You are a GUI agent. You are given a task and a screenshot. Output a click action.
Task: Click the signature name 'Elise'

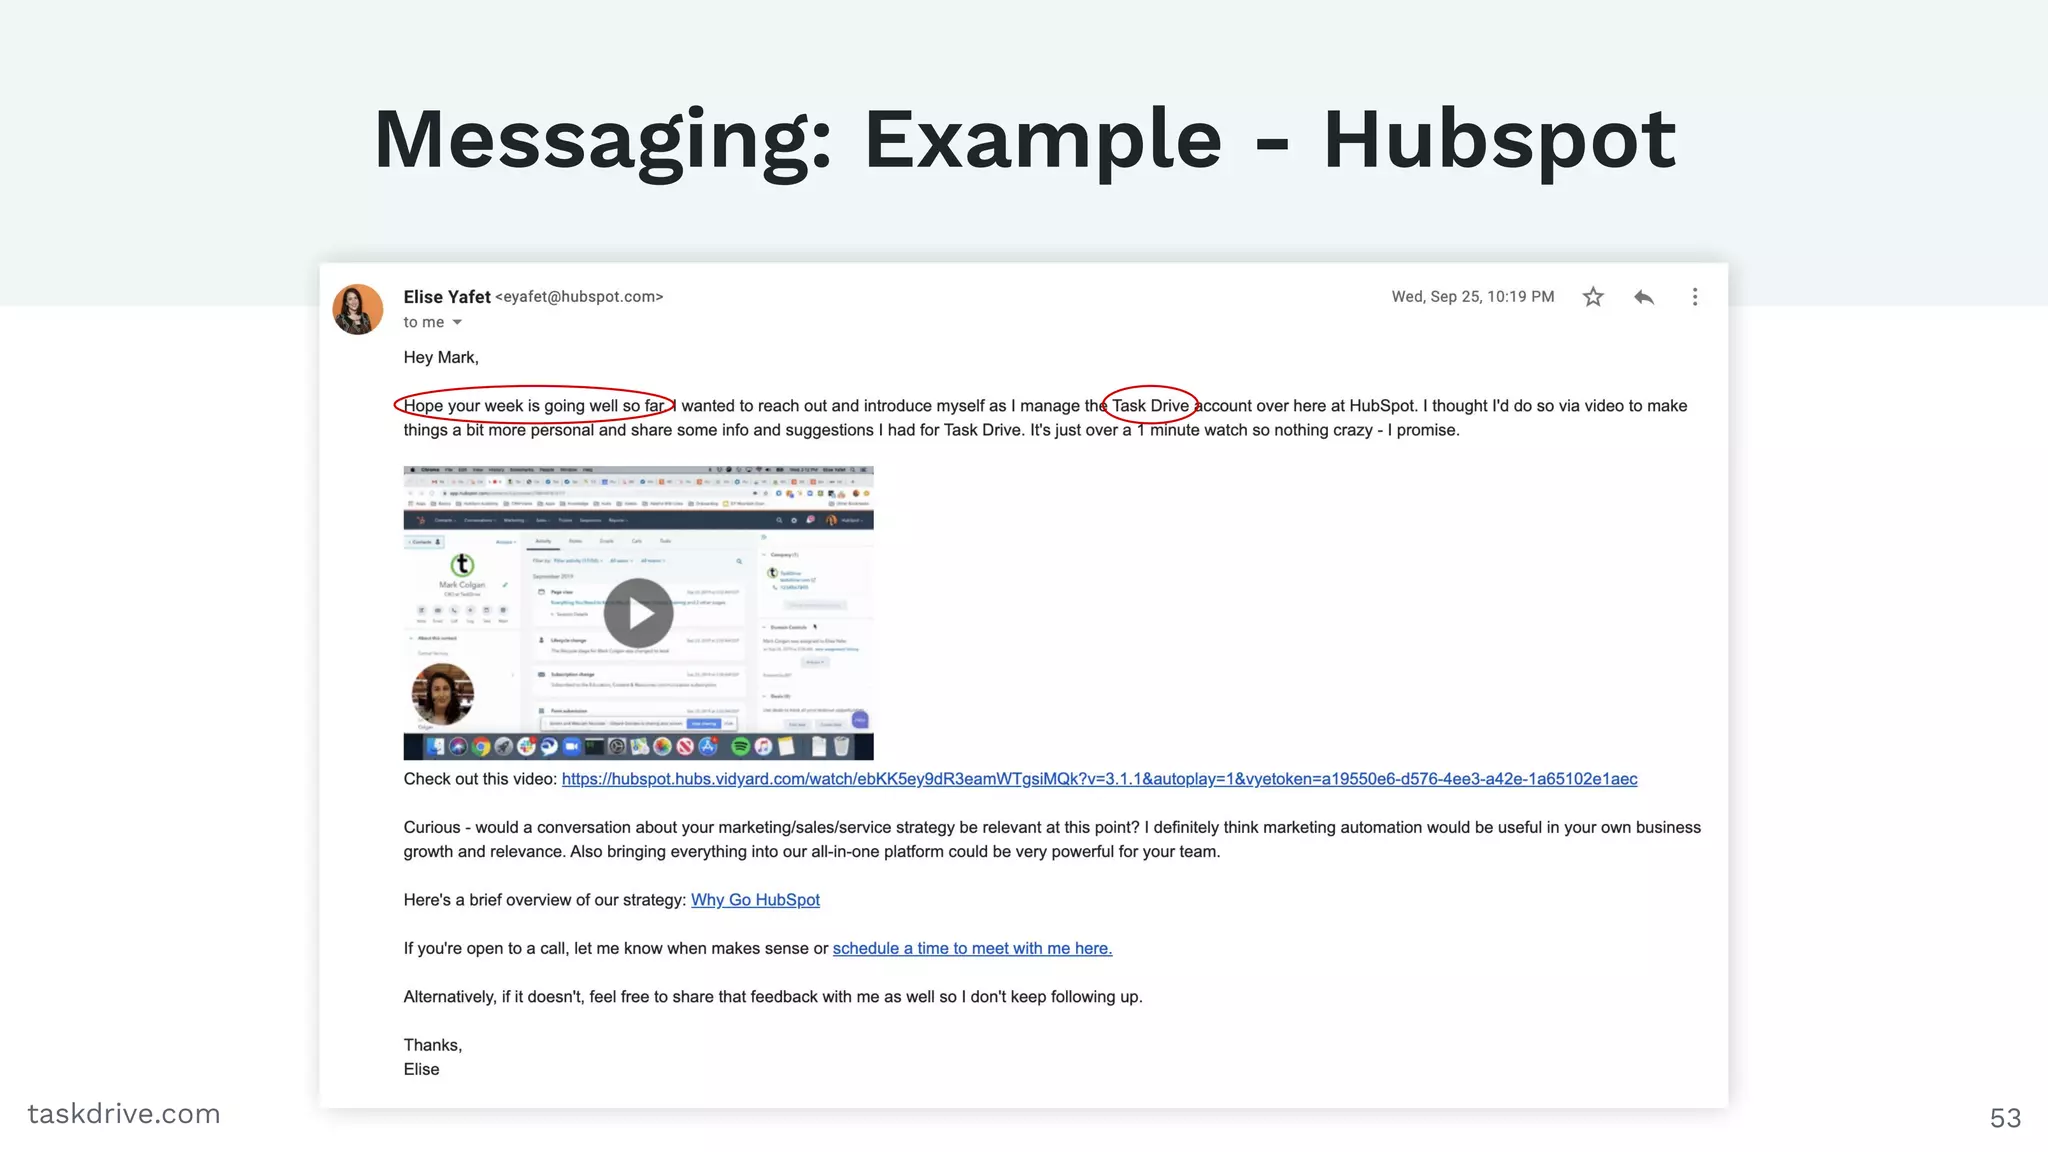tap(421, 1069)
